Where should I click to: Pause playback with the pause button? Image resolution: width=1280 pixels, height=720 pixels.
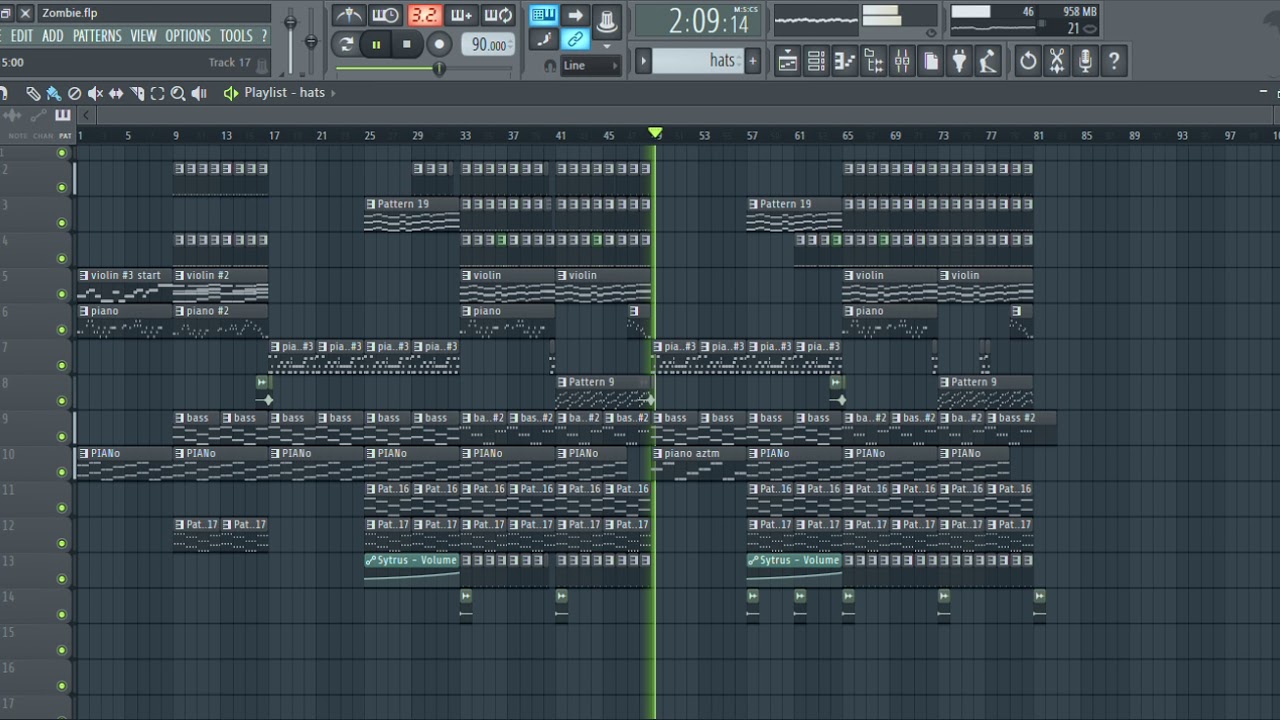[376, 44]
